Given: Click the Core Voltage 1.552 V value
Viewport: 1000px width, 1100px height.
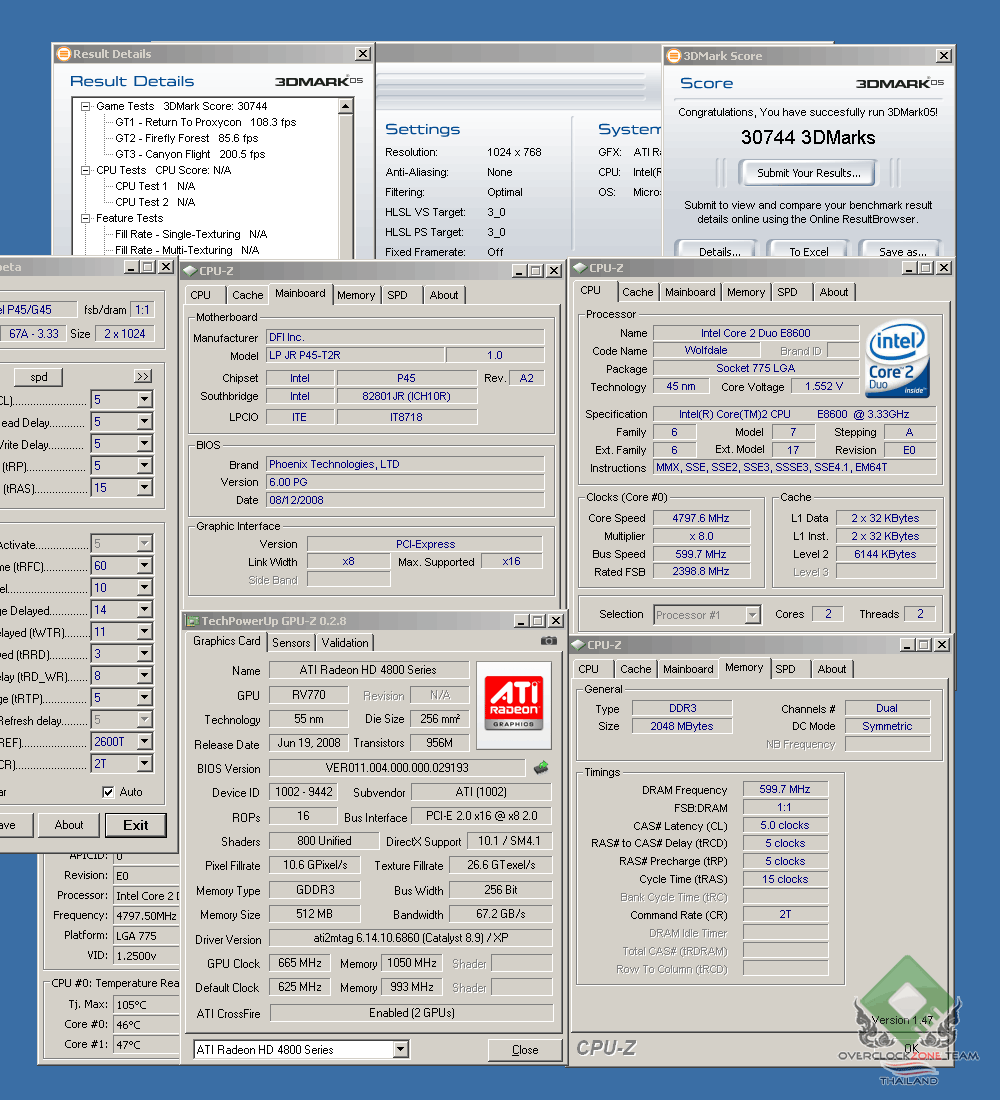Looking at the screenshot, I should pyautogui.click(x=824, y=387).
